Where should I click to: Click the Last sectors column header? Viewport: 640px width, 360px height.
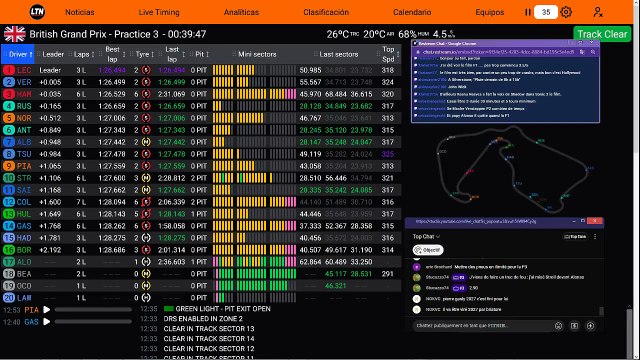(336, 54)
